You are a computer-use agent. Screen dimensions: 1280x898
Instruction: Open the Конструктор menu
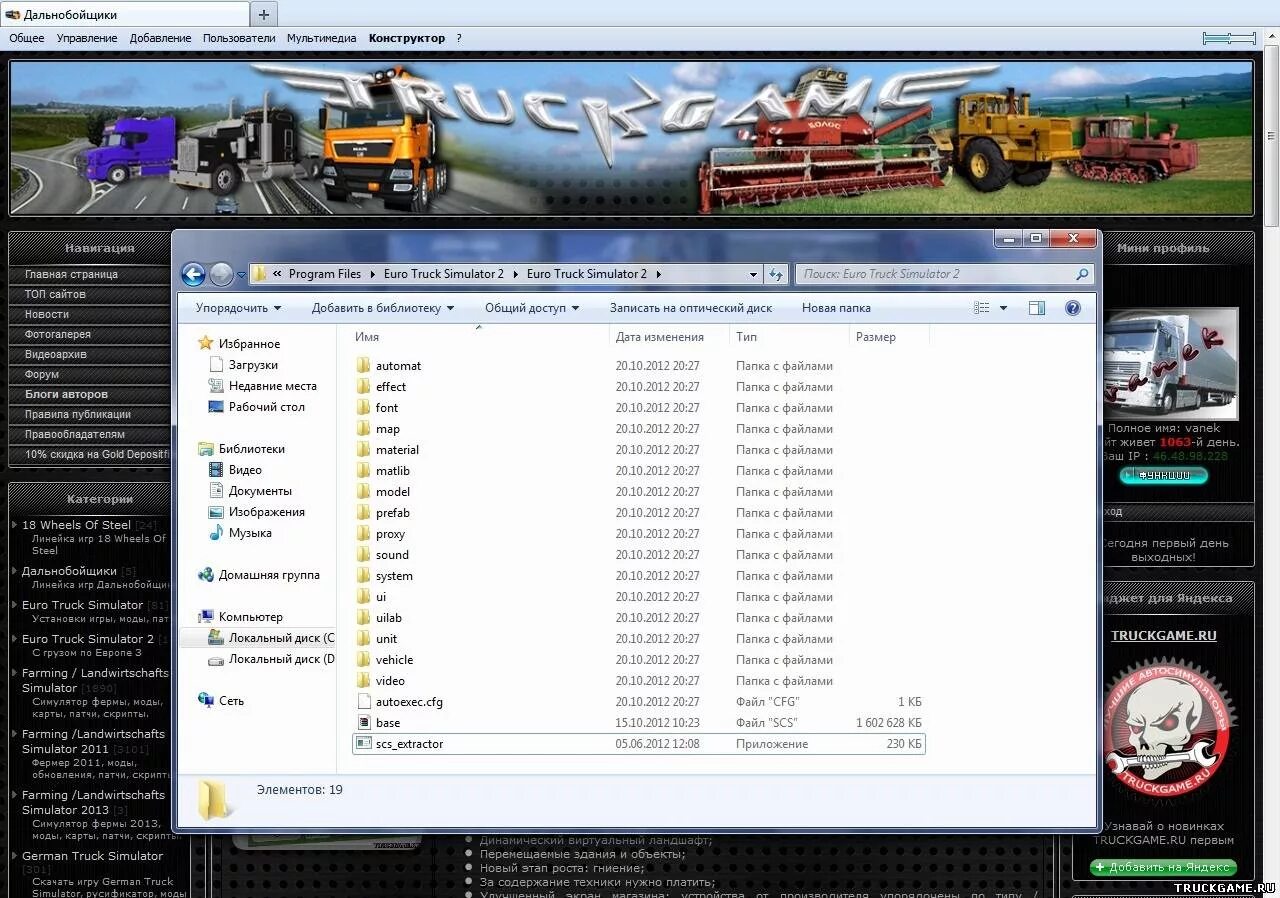tap(407, 38)
